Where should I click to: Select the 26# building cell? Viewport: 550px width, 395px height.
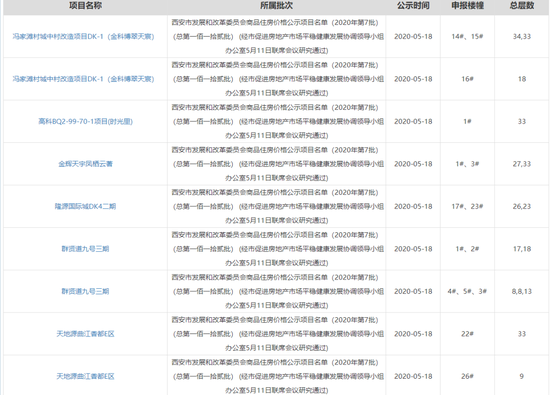[467, 376]
